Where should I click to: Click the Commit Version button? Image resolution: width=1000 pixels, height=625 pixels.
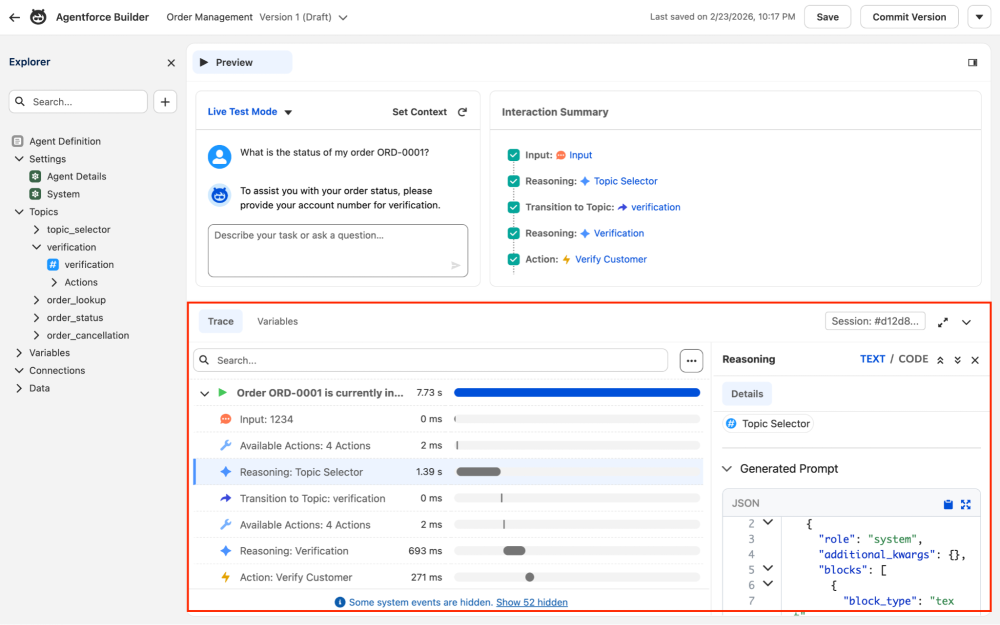click(908, 17)
